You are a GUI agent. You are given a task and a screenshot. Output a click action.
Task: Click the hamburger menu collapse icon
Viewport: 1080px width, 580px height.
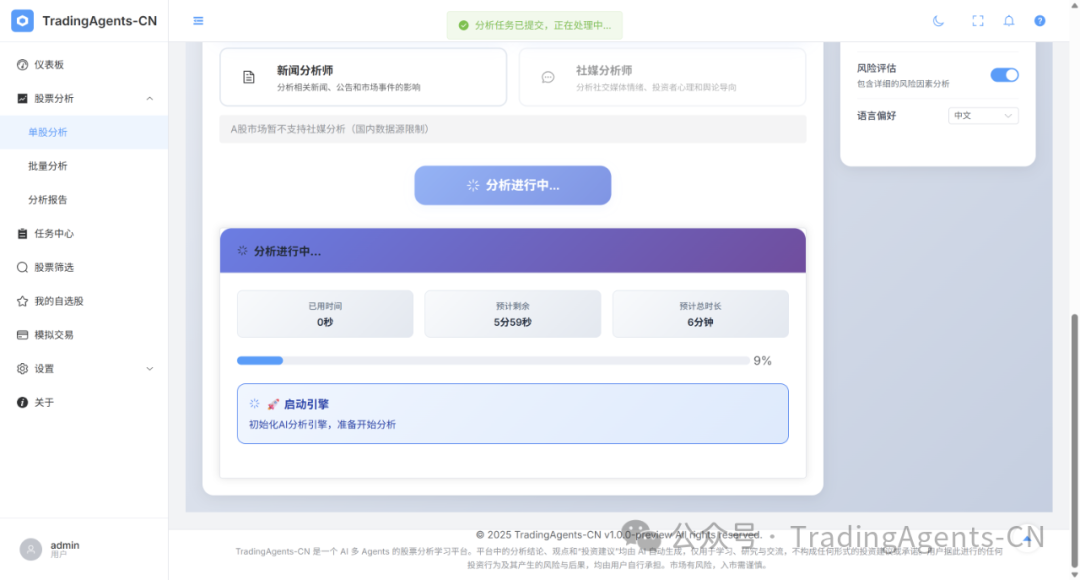[x=198, y=21]
